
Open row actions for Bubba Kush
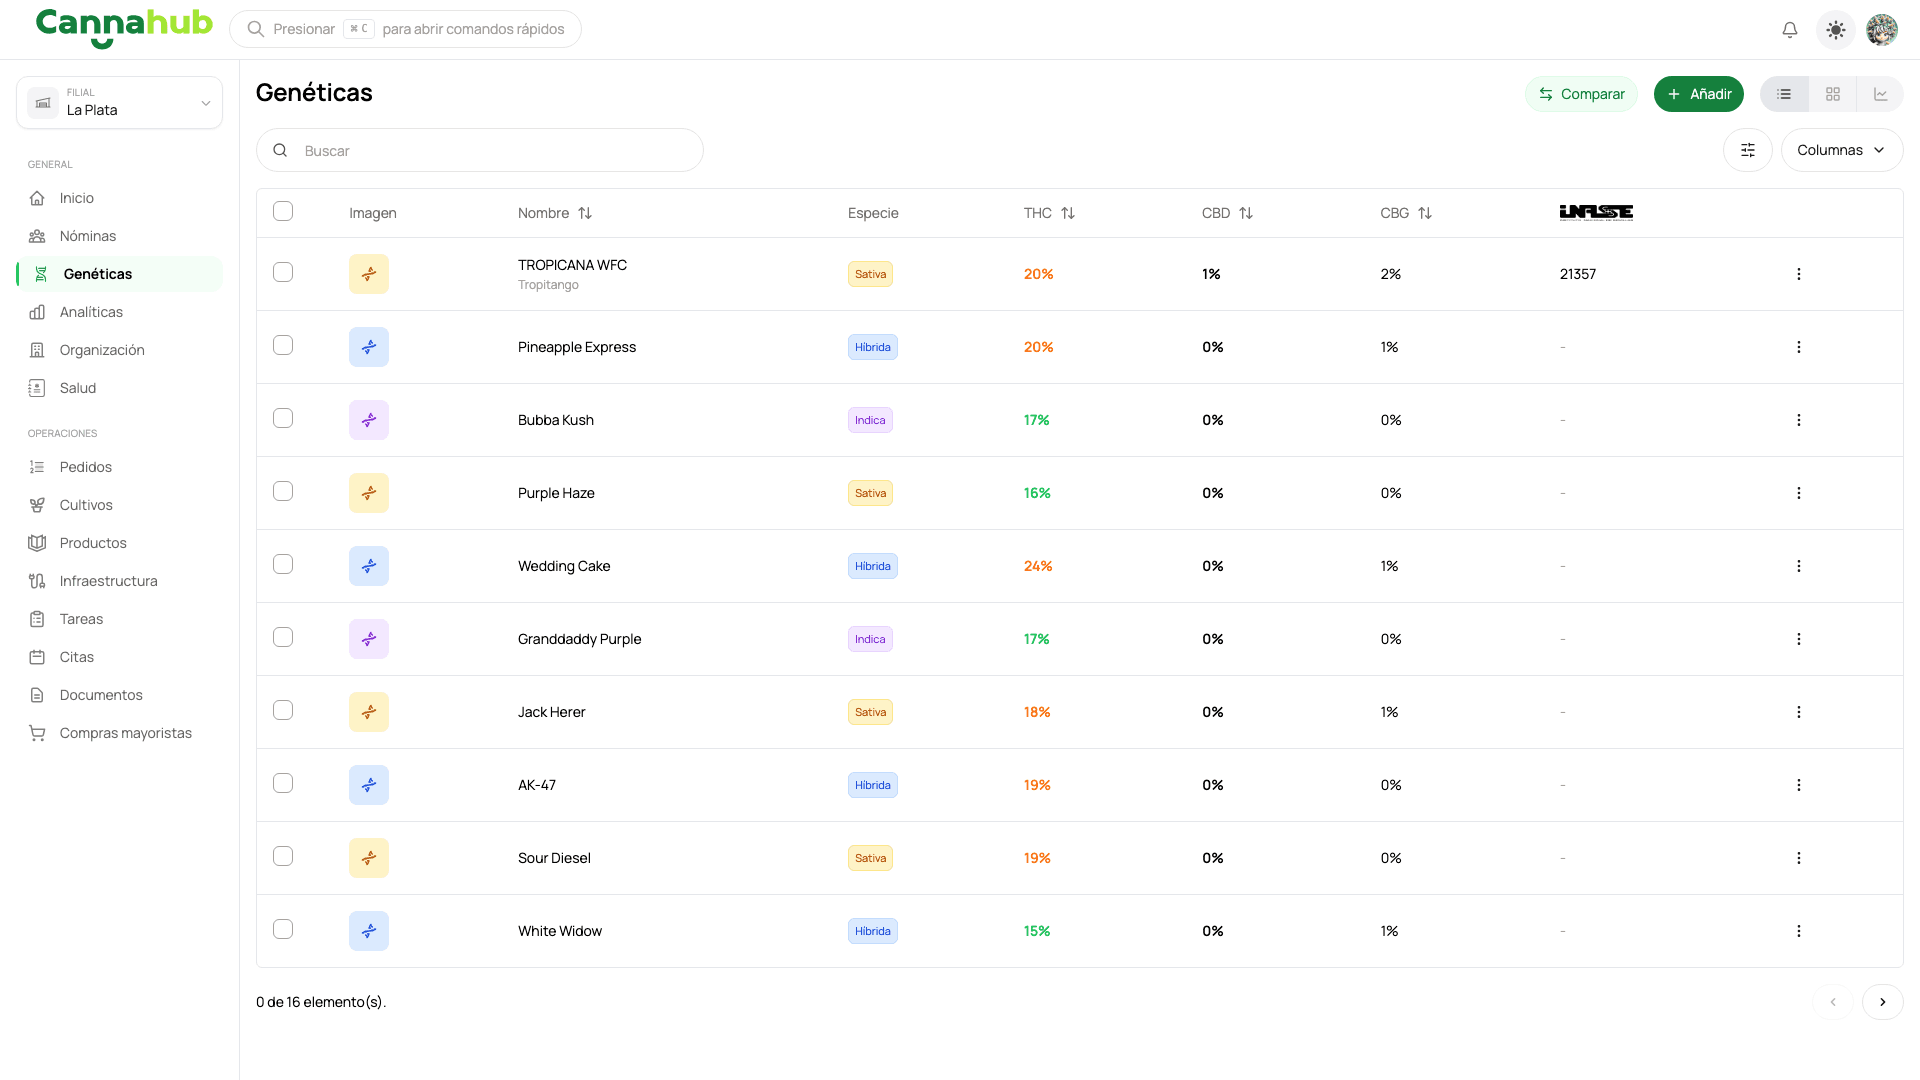click(1799, 420)
